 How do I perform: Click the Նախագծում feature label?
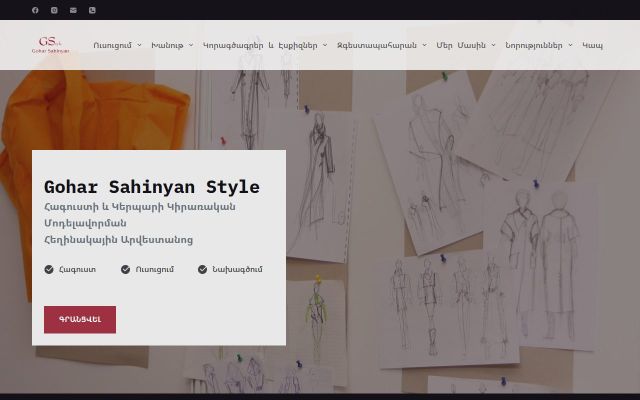pyautogui.click(x=238, y=269)
